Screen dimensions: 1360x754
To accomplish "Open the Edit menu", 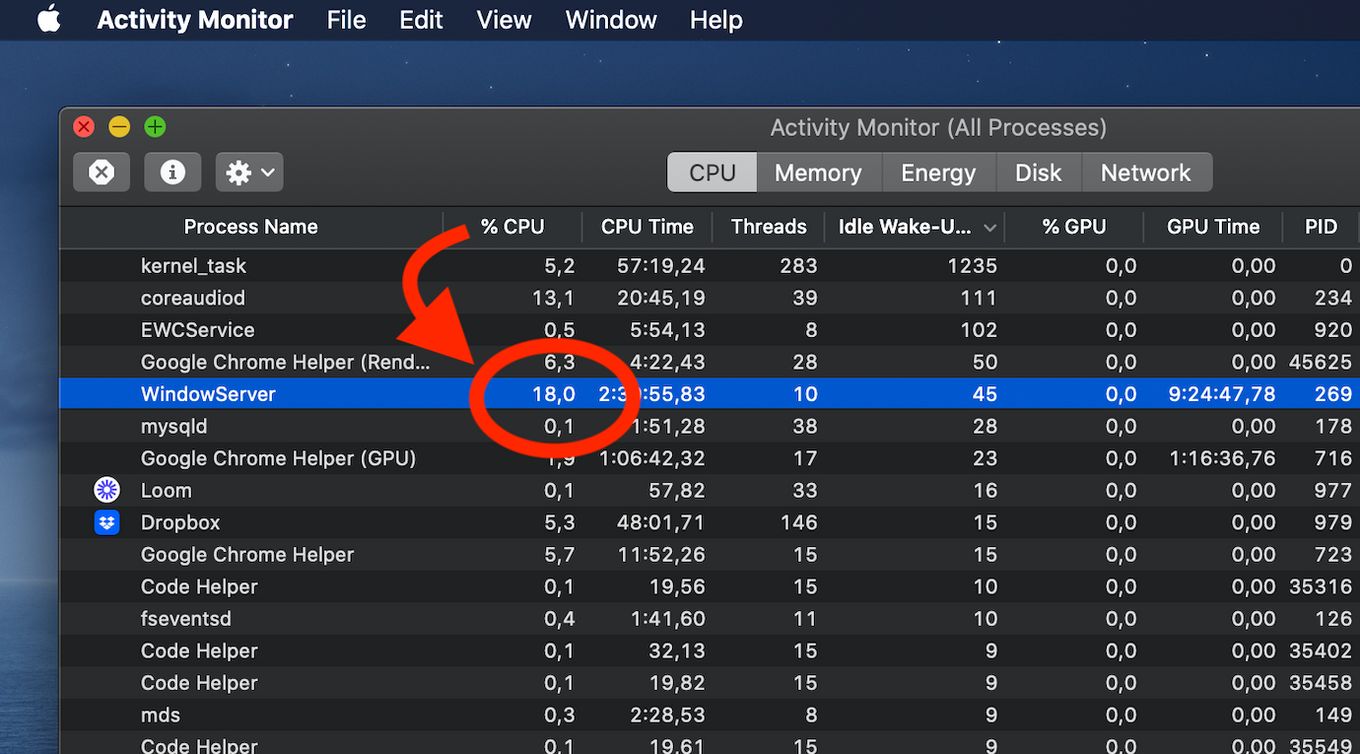I will tap(421, 20).
